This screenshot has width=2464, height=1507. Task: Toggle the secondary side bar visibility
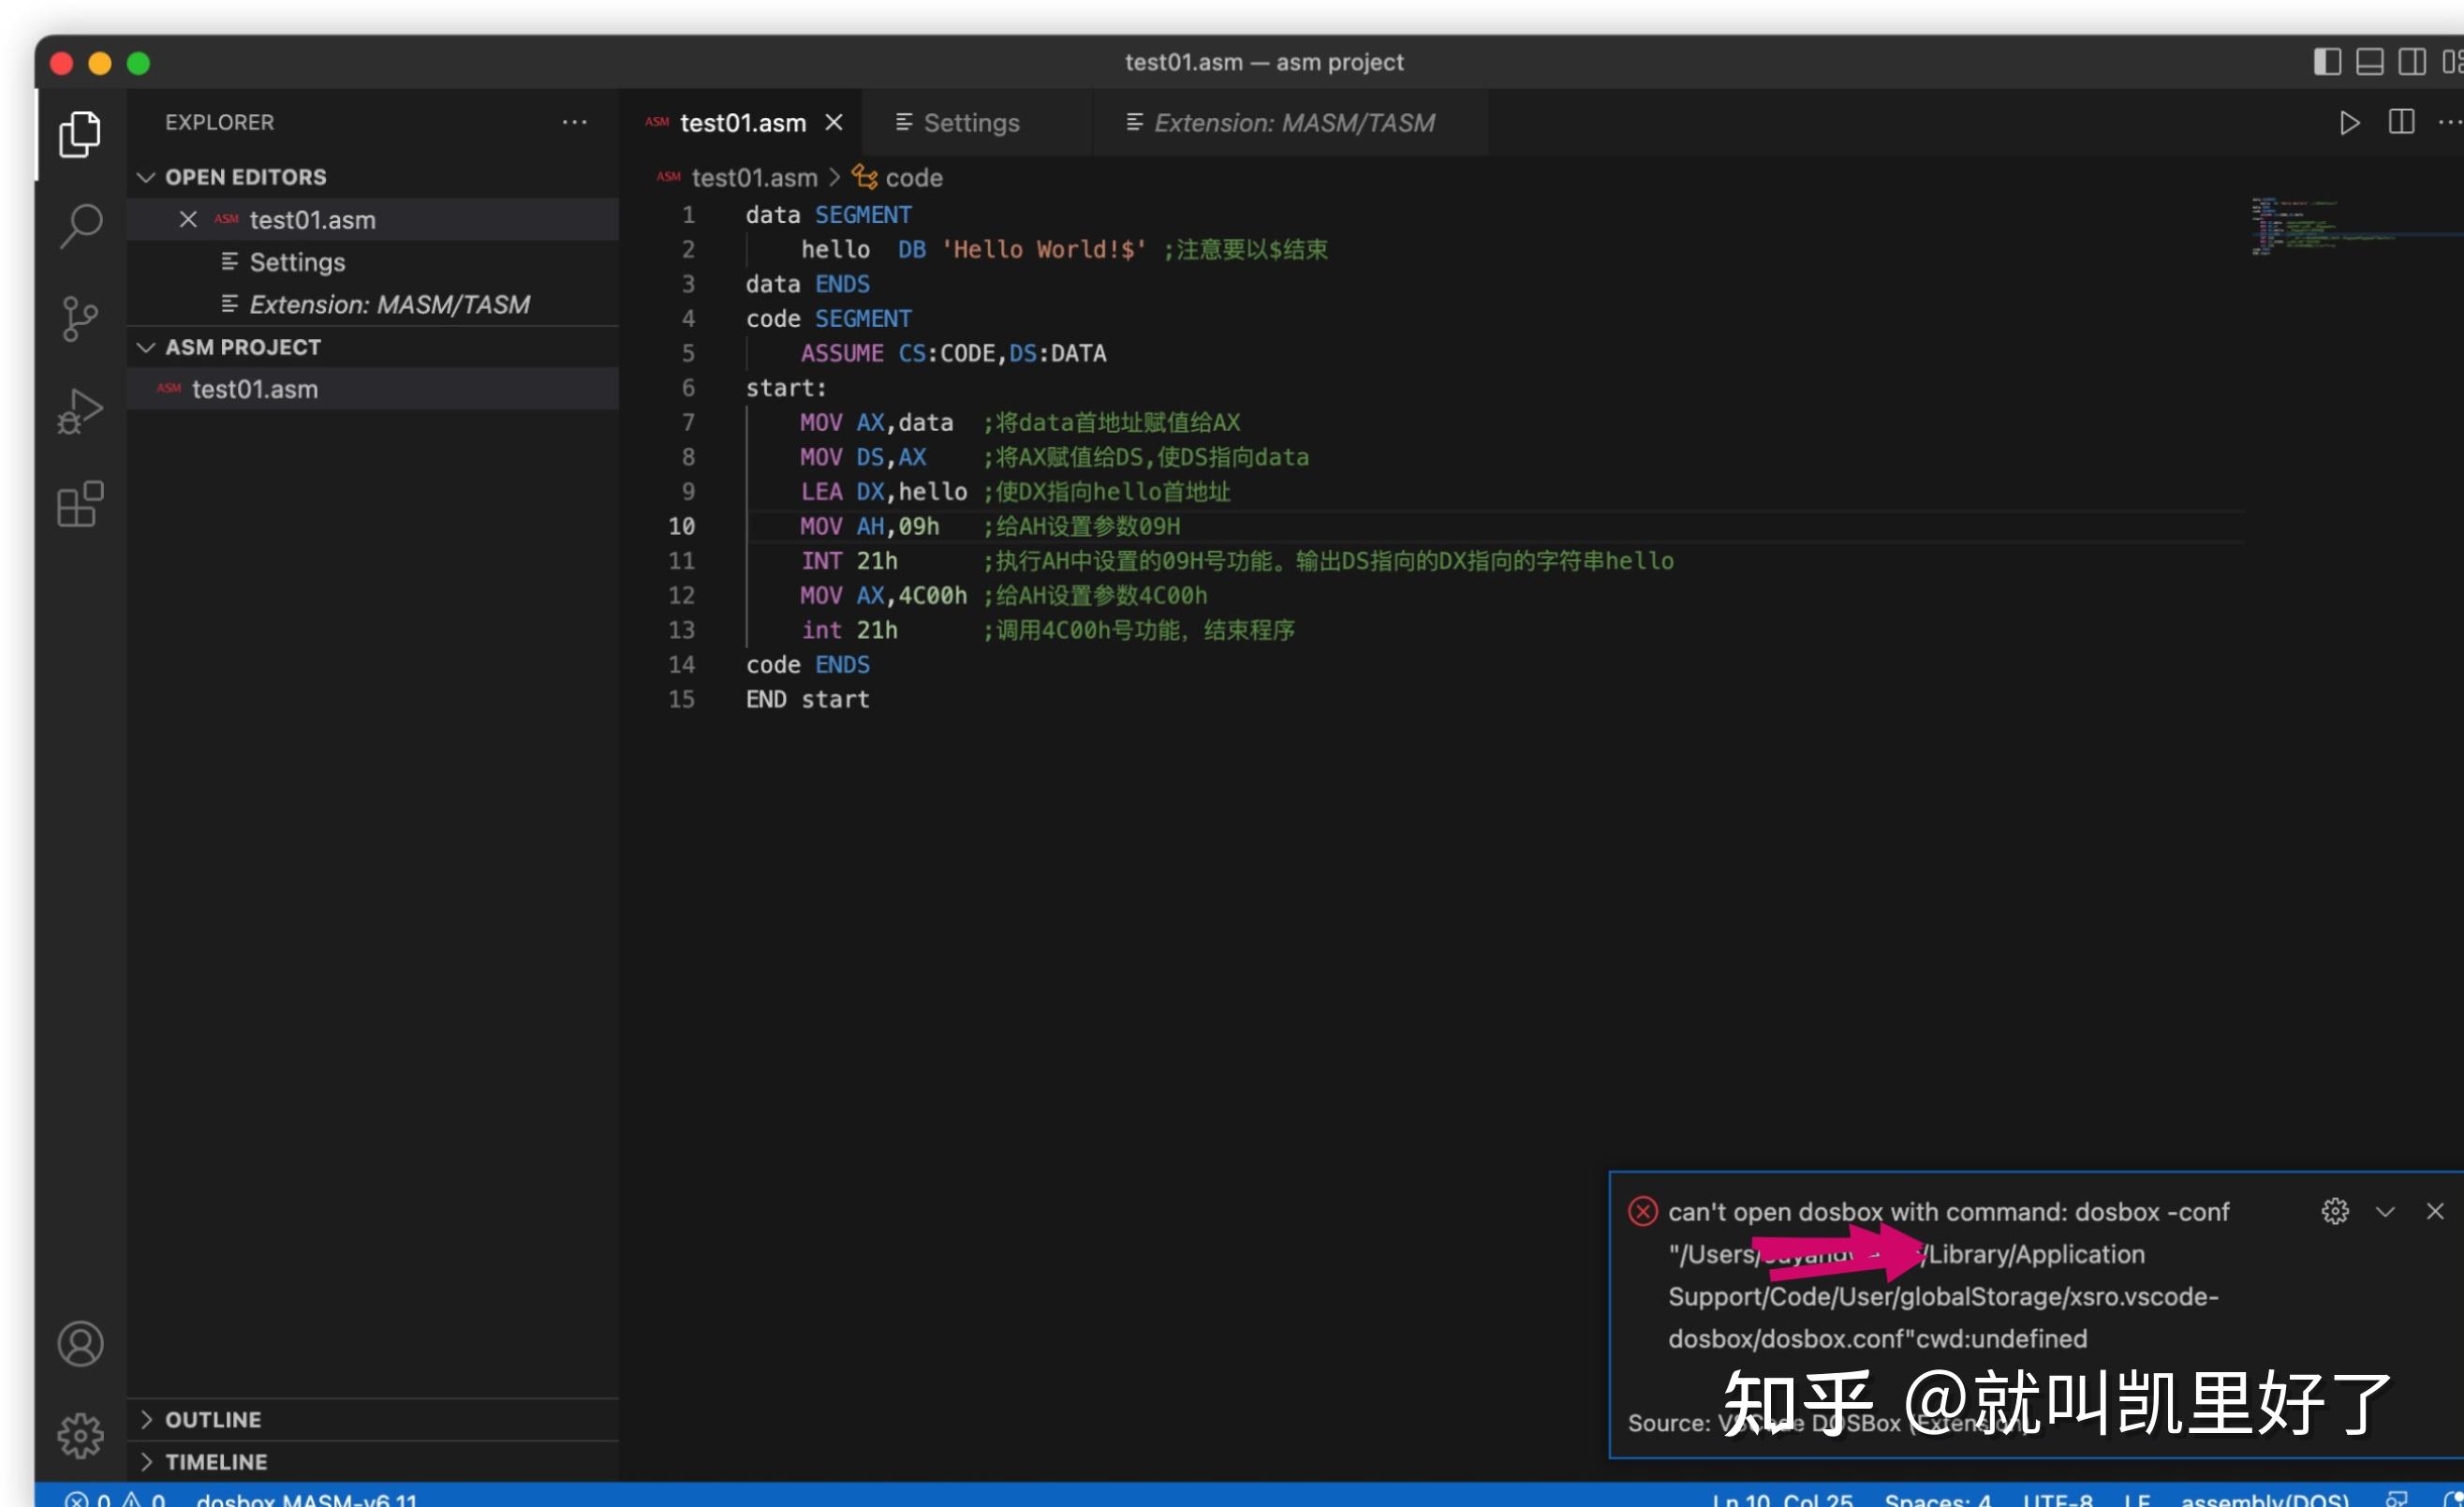[x=2411, y=62]
